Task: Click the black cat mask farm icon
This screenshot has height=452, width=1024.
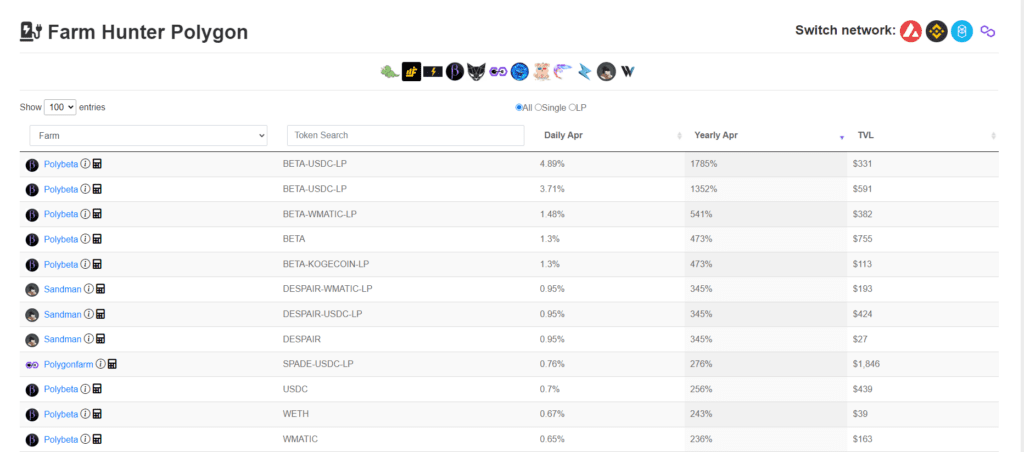Action: point(476,72)
